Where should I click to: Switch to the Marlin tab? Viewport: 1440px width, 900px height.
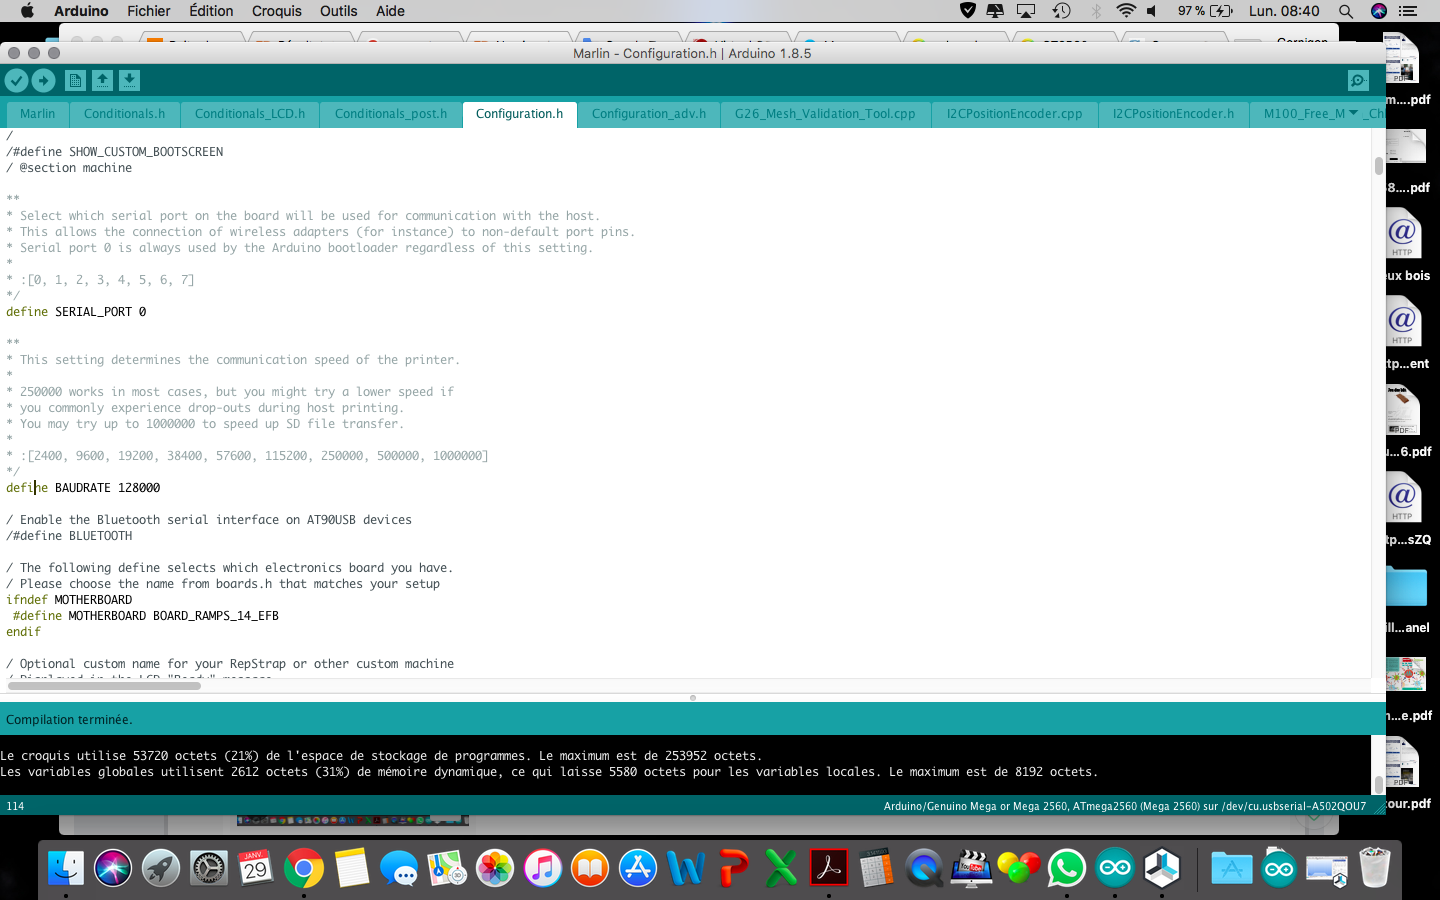(x=38, y=114)
